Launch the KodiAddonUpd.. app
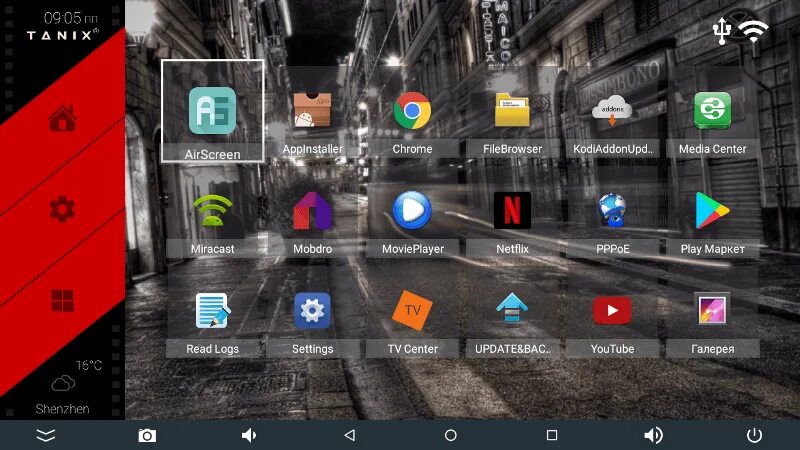The width and height of the screenshot is (800, 450). [612, 110]
